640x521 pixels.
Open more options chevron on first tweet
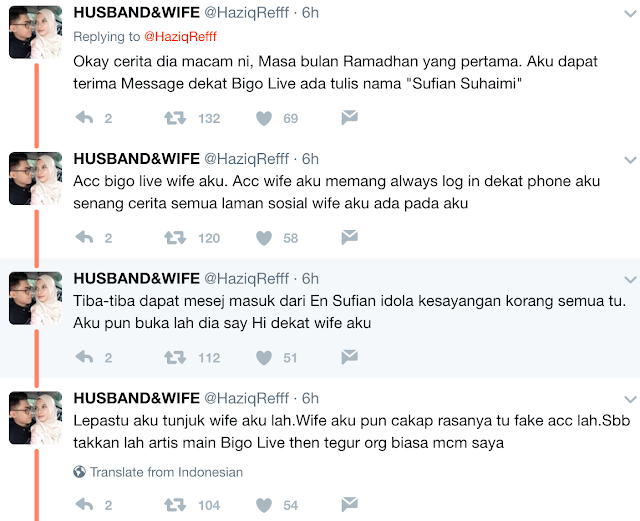click(x=631, y=14)
